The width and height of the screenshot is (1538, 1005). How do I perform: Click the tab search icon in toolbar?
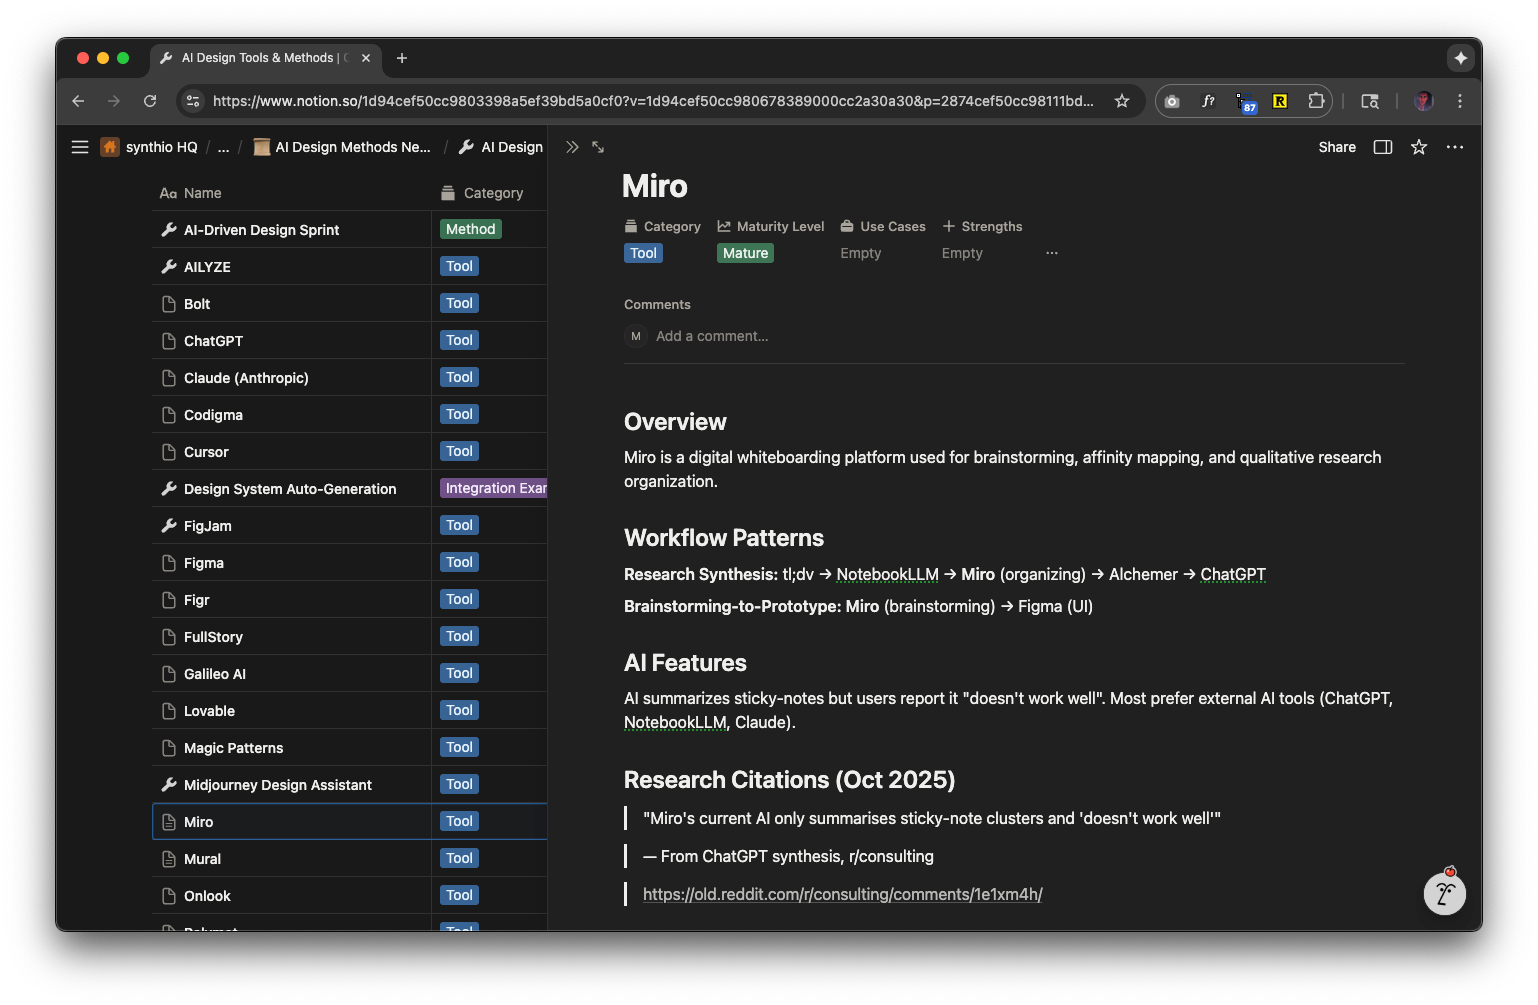(x=1370, y=101)
